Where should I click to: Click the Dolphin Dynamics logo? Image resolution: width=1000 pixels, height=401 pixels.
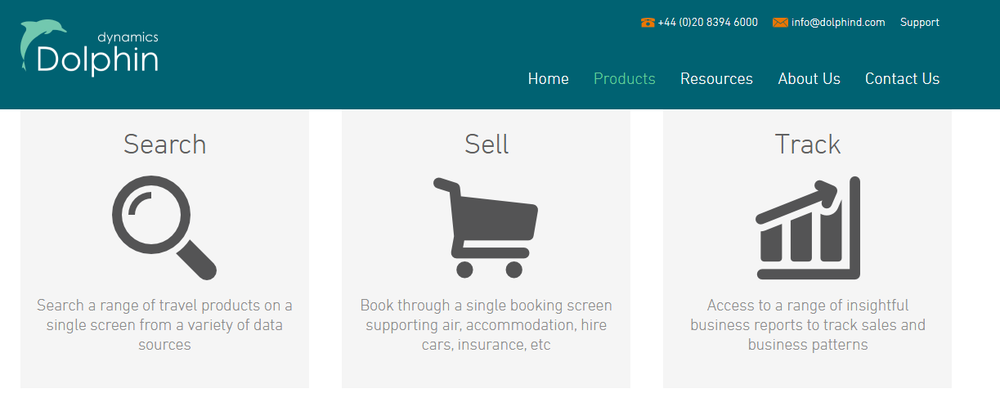coord(89,48)
